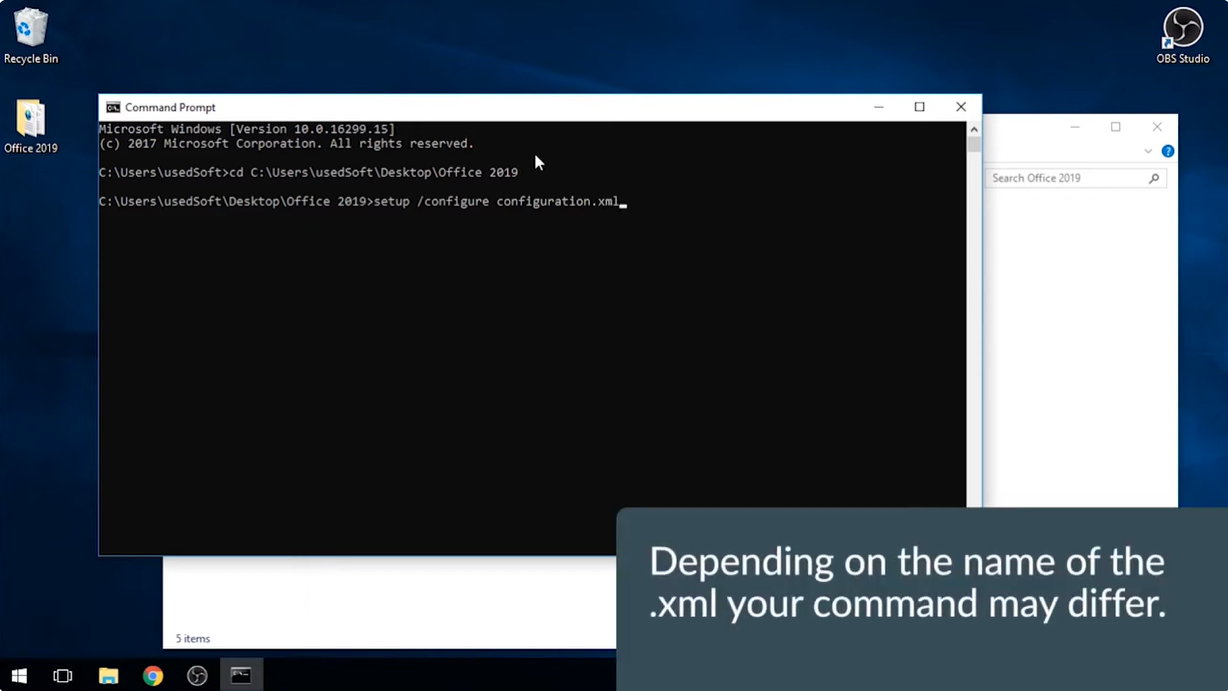1228x691 pixels.
Task: Click the Command Prompt scrollbar up arrow
Action: (x=974, y=129)
